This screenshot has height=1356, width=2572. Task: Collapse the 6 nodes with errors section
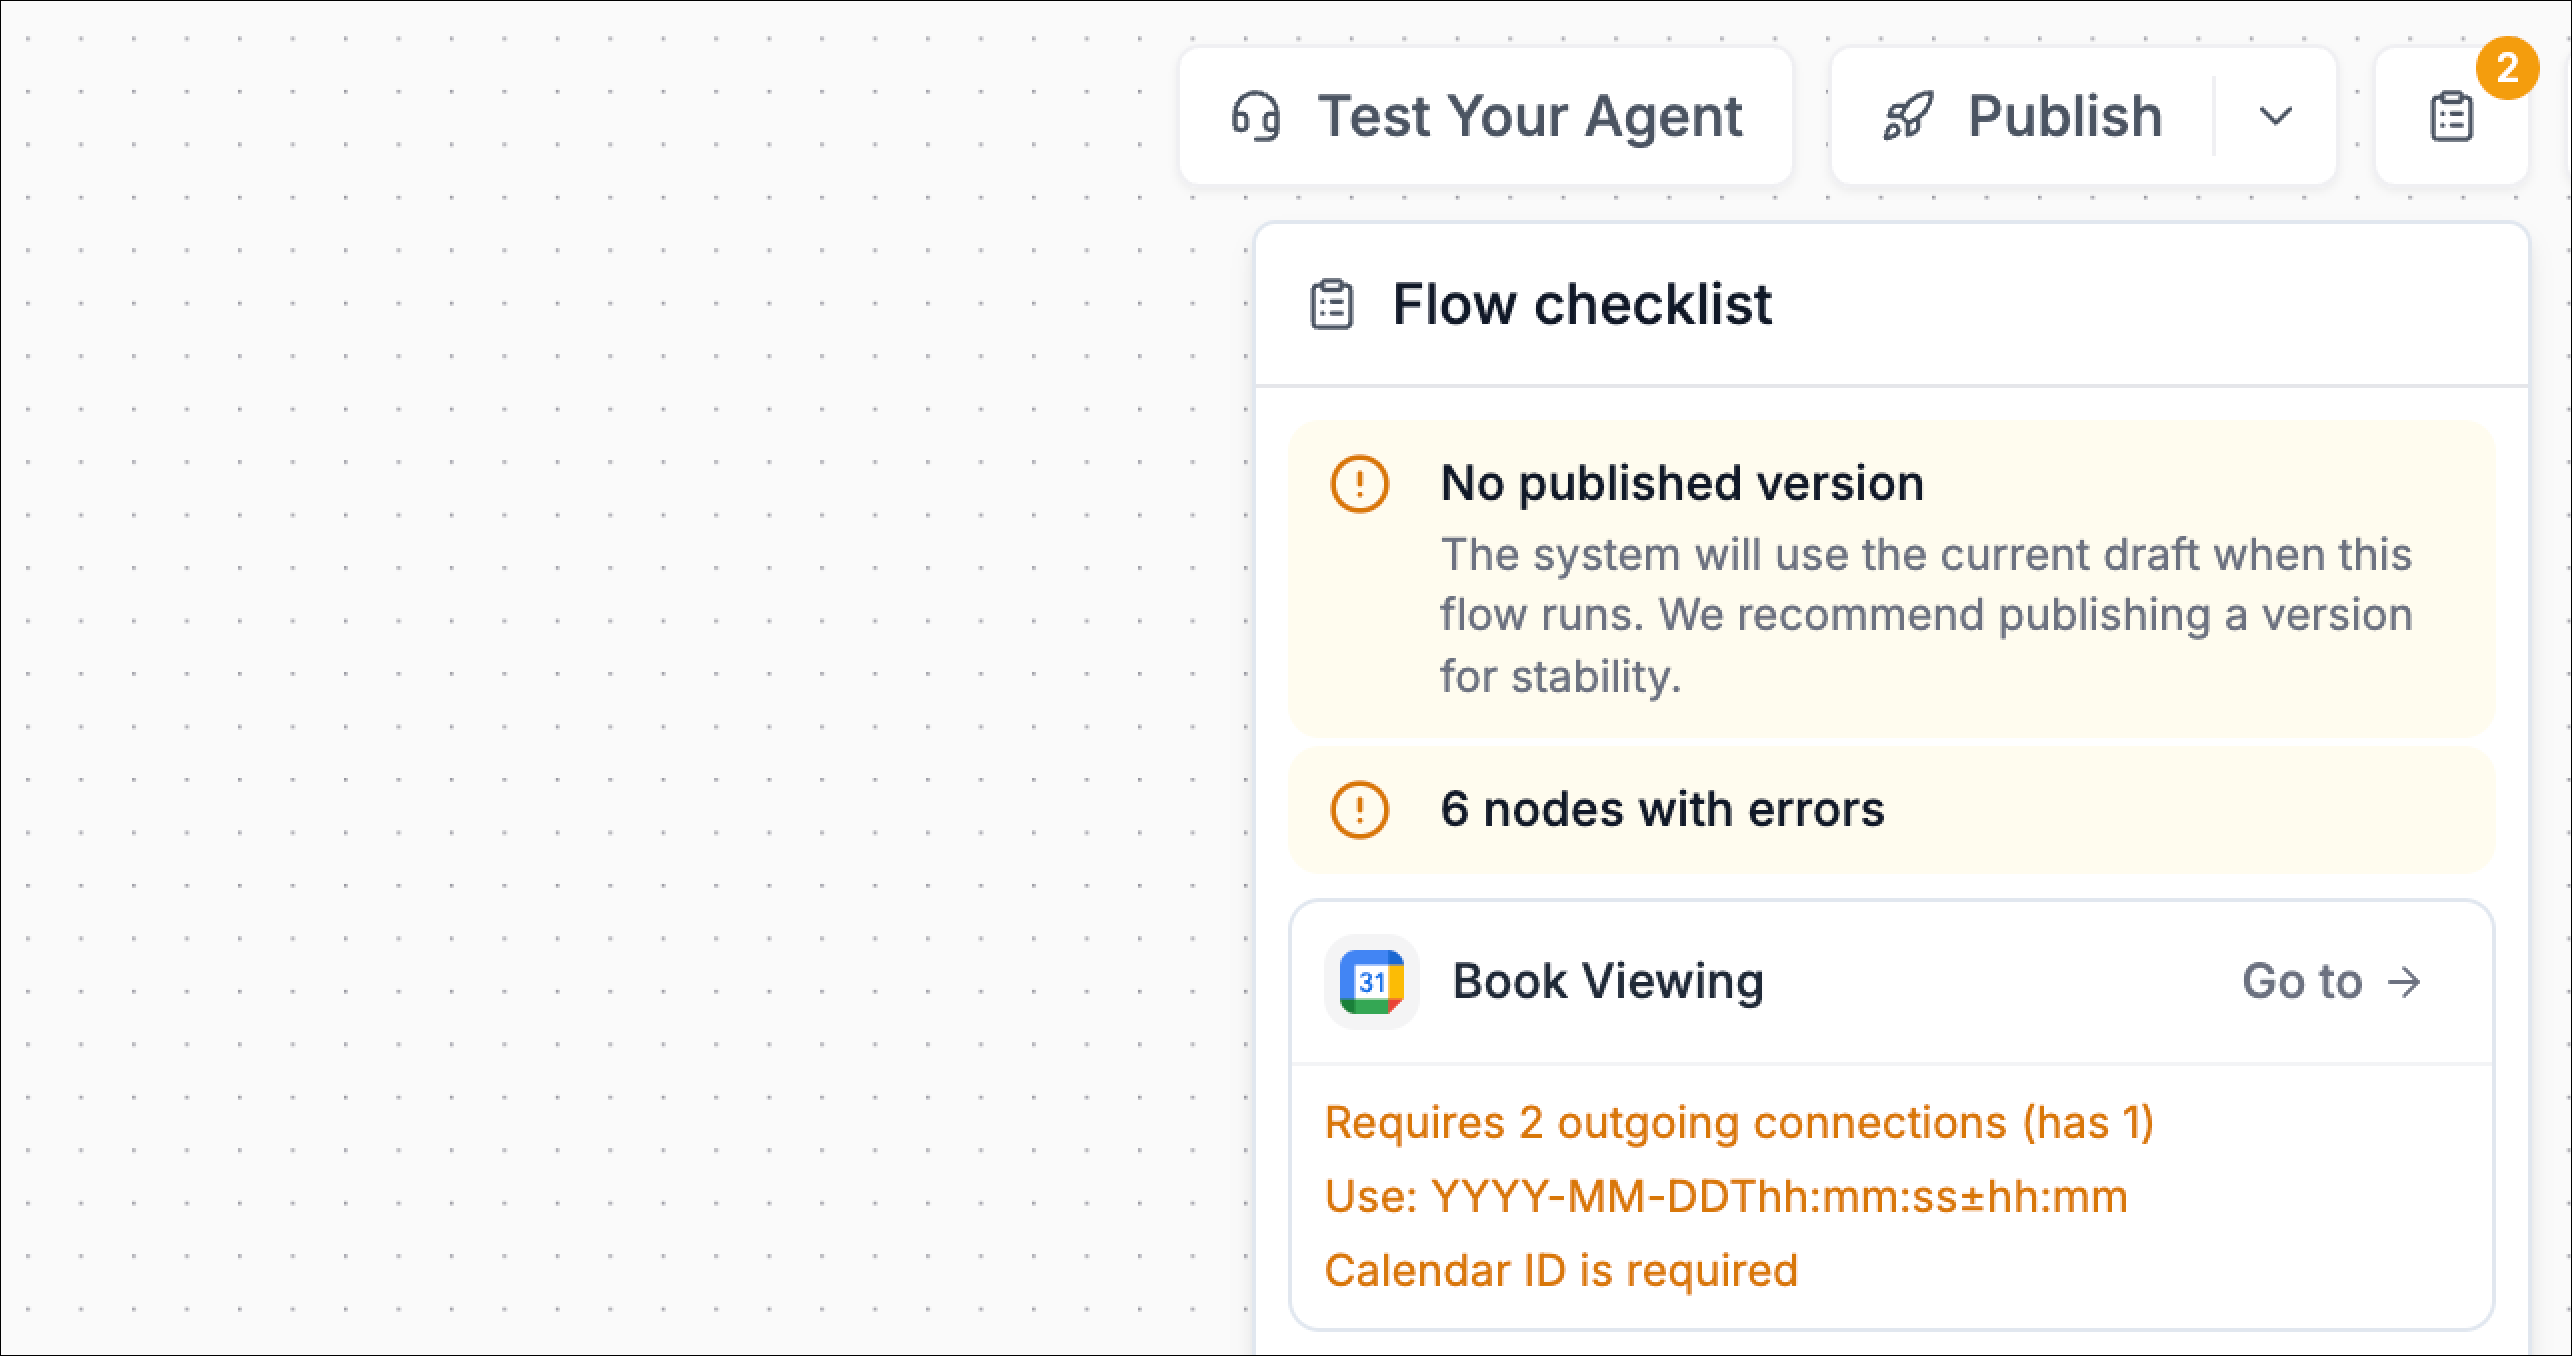[1890, 809]
